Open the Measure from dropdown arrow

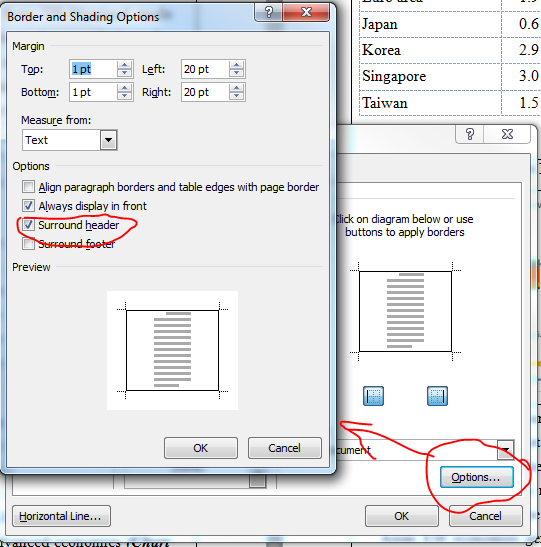108,140
